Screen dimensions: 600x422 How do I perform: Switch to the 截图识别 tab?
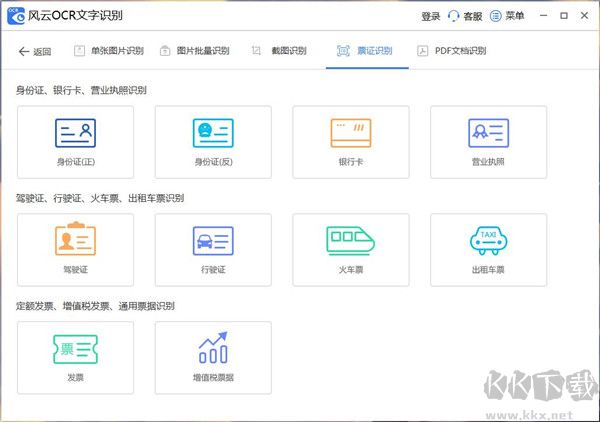[x=279, y=51]
